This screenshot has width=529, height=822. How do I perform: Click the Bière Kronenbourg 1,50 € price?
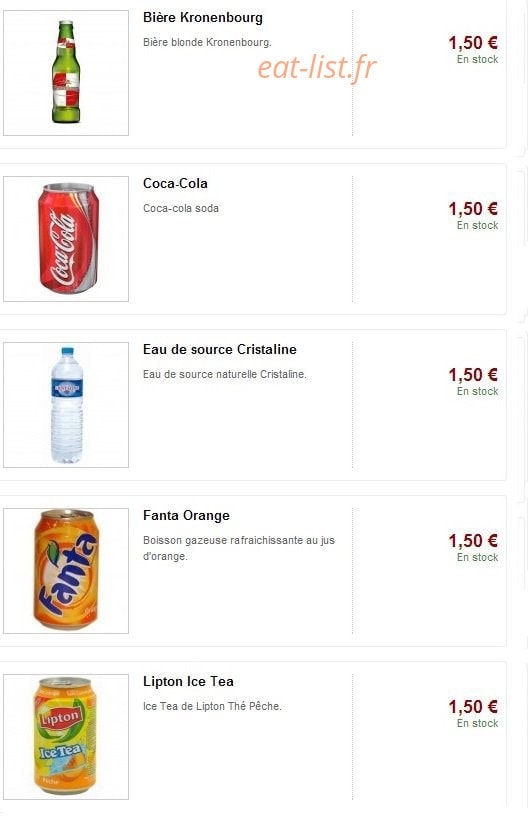(473, 43)
